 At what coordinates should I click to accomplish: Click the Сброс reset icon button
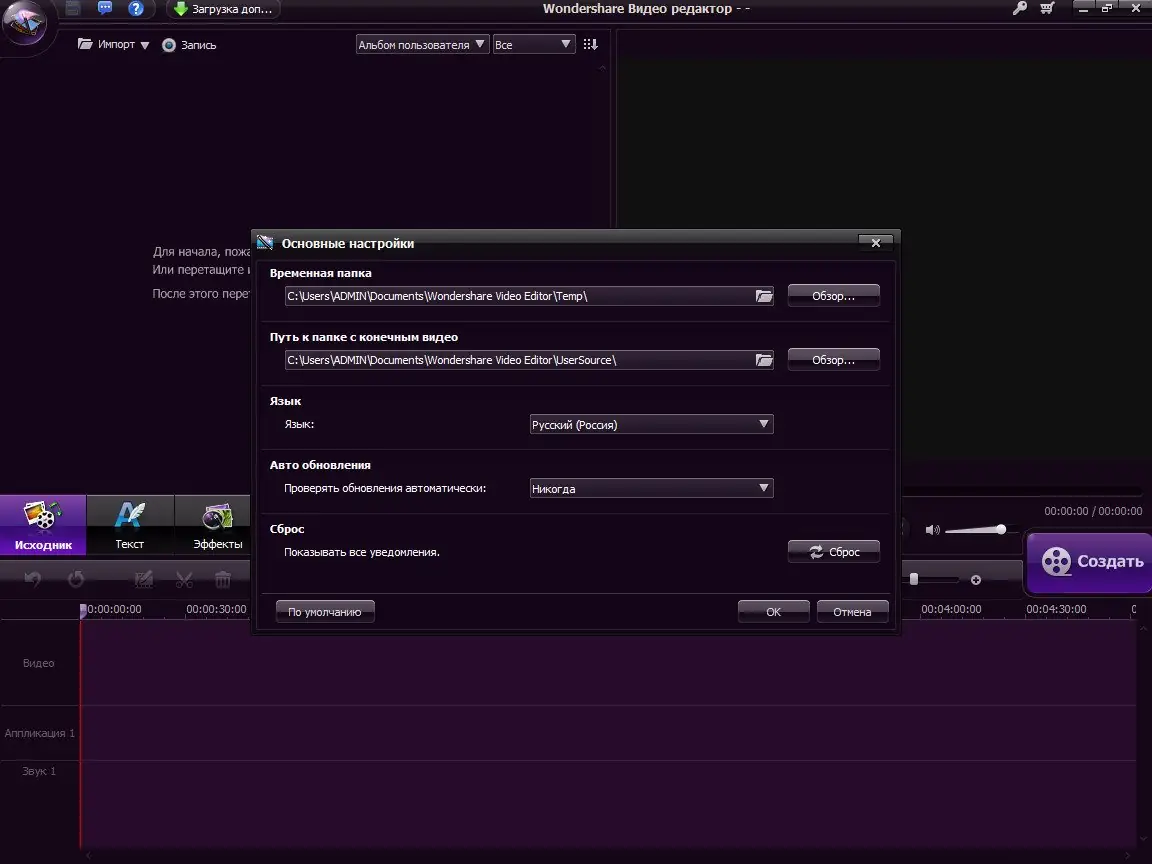(x=833, y=550)
